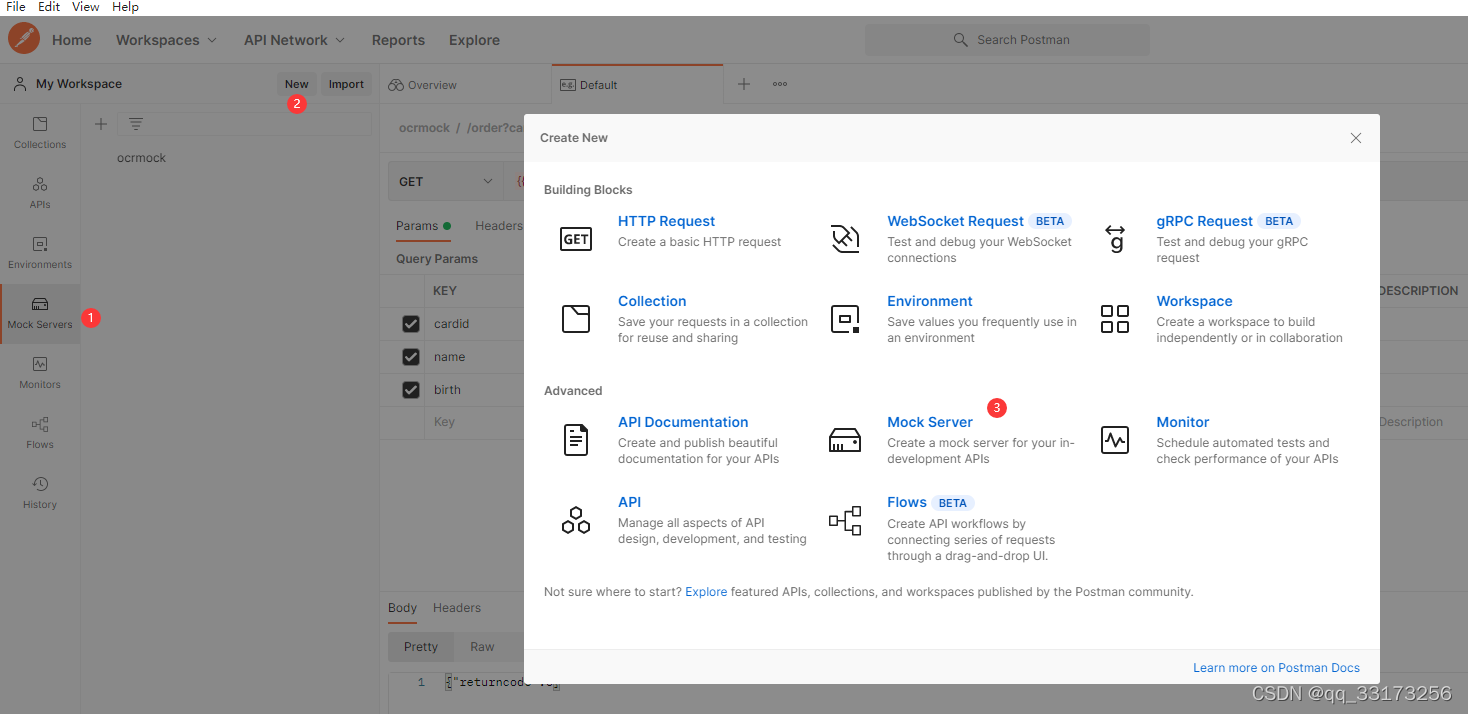
Task: Uncheck the cardid parameter checkbox
Action: 411,324
